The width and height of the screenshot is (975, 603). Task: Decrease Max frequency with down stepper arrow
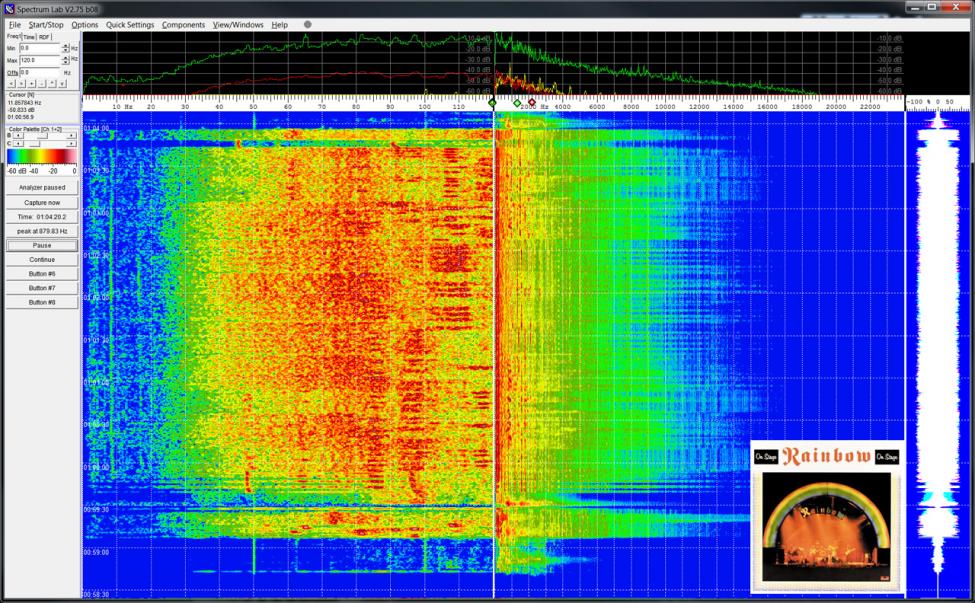(x=65, y=63)
